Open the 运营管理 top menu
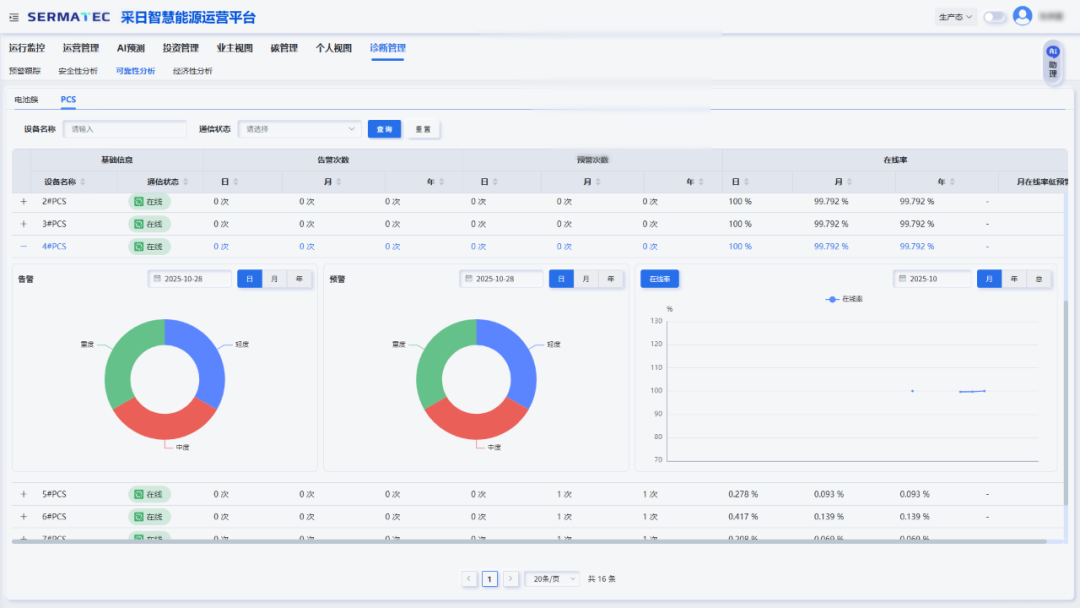 (80, 47)
